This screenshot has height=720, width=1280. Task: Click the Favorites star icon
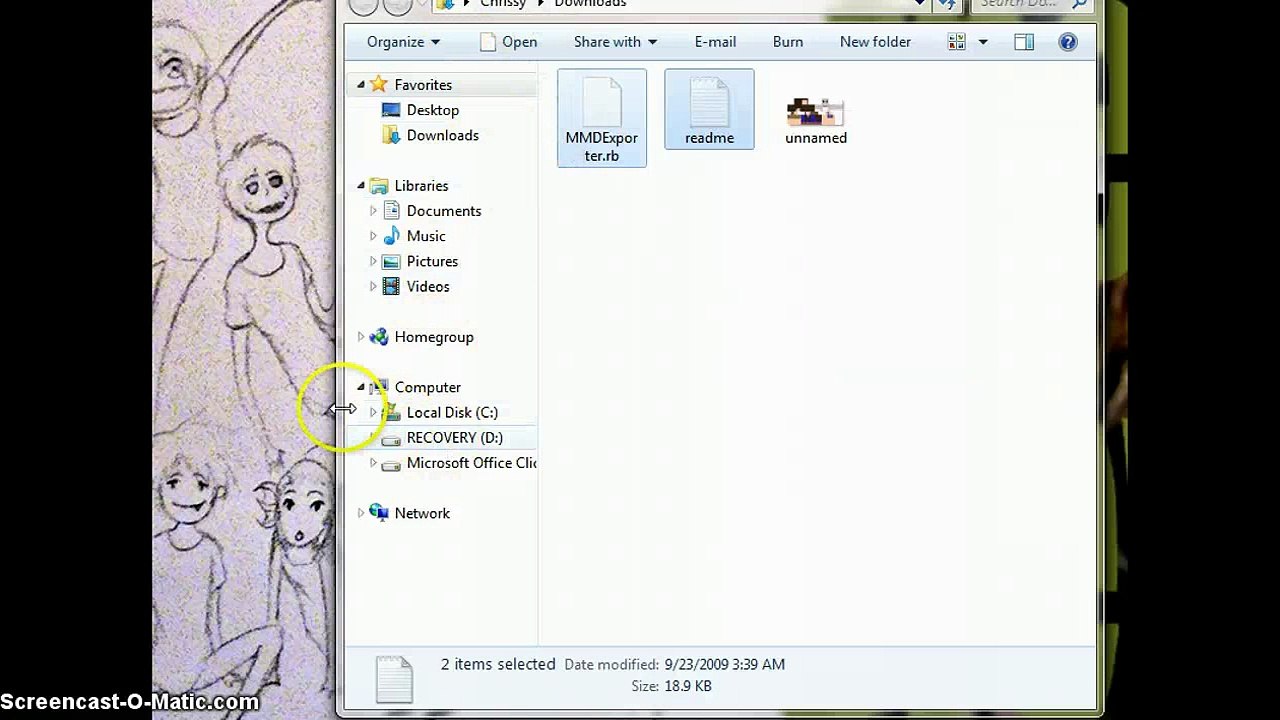379,85
